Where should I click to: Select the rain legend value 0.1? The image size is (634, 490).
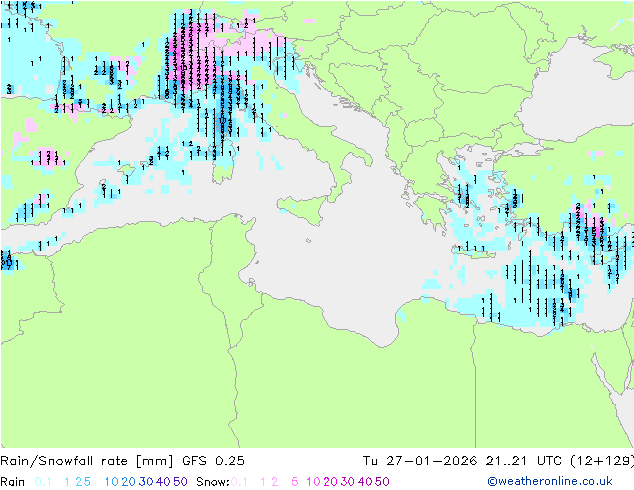[x=43, y=482]
